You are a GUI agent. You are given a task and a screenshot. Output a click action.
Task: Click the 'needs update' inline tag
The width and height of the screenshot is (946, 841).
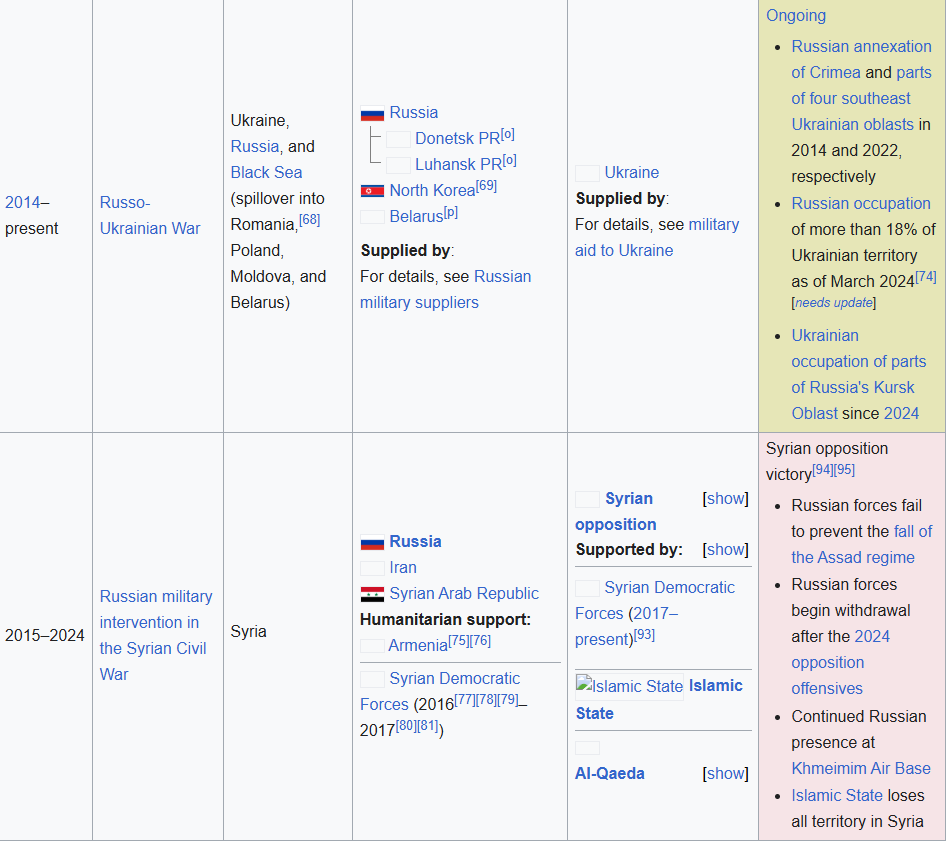click(834, 303)
